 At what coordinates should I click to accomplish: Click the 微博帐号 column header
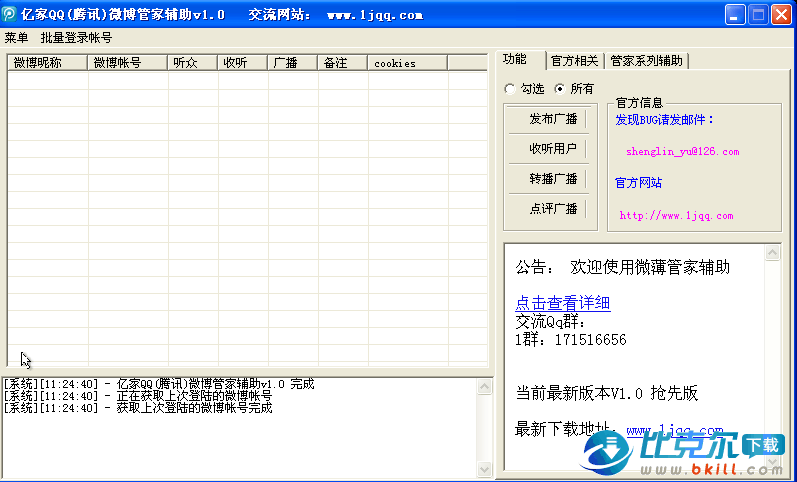coord(127,63)
